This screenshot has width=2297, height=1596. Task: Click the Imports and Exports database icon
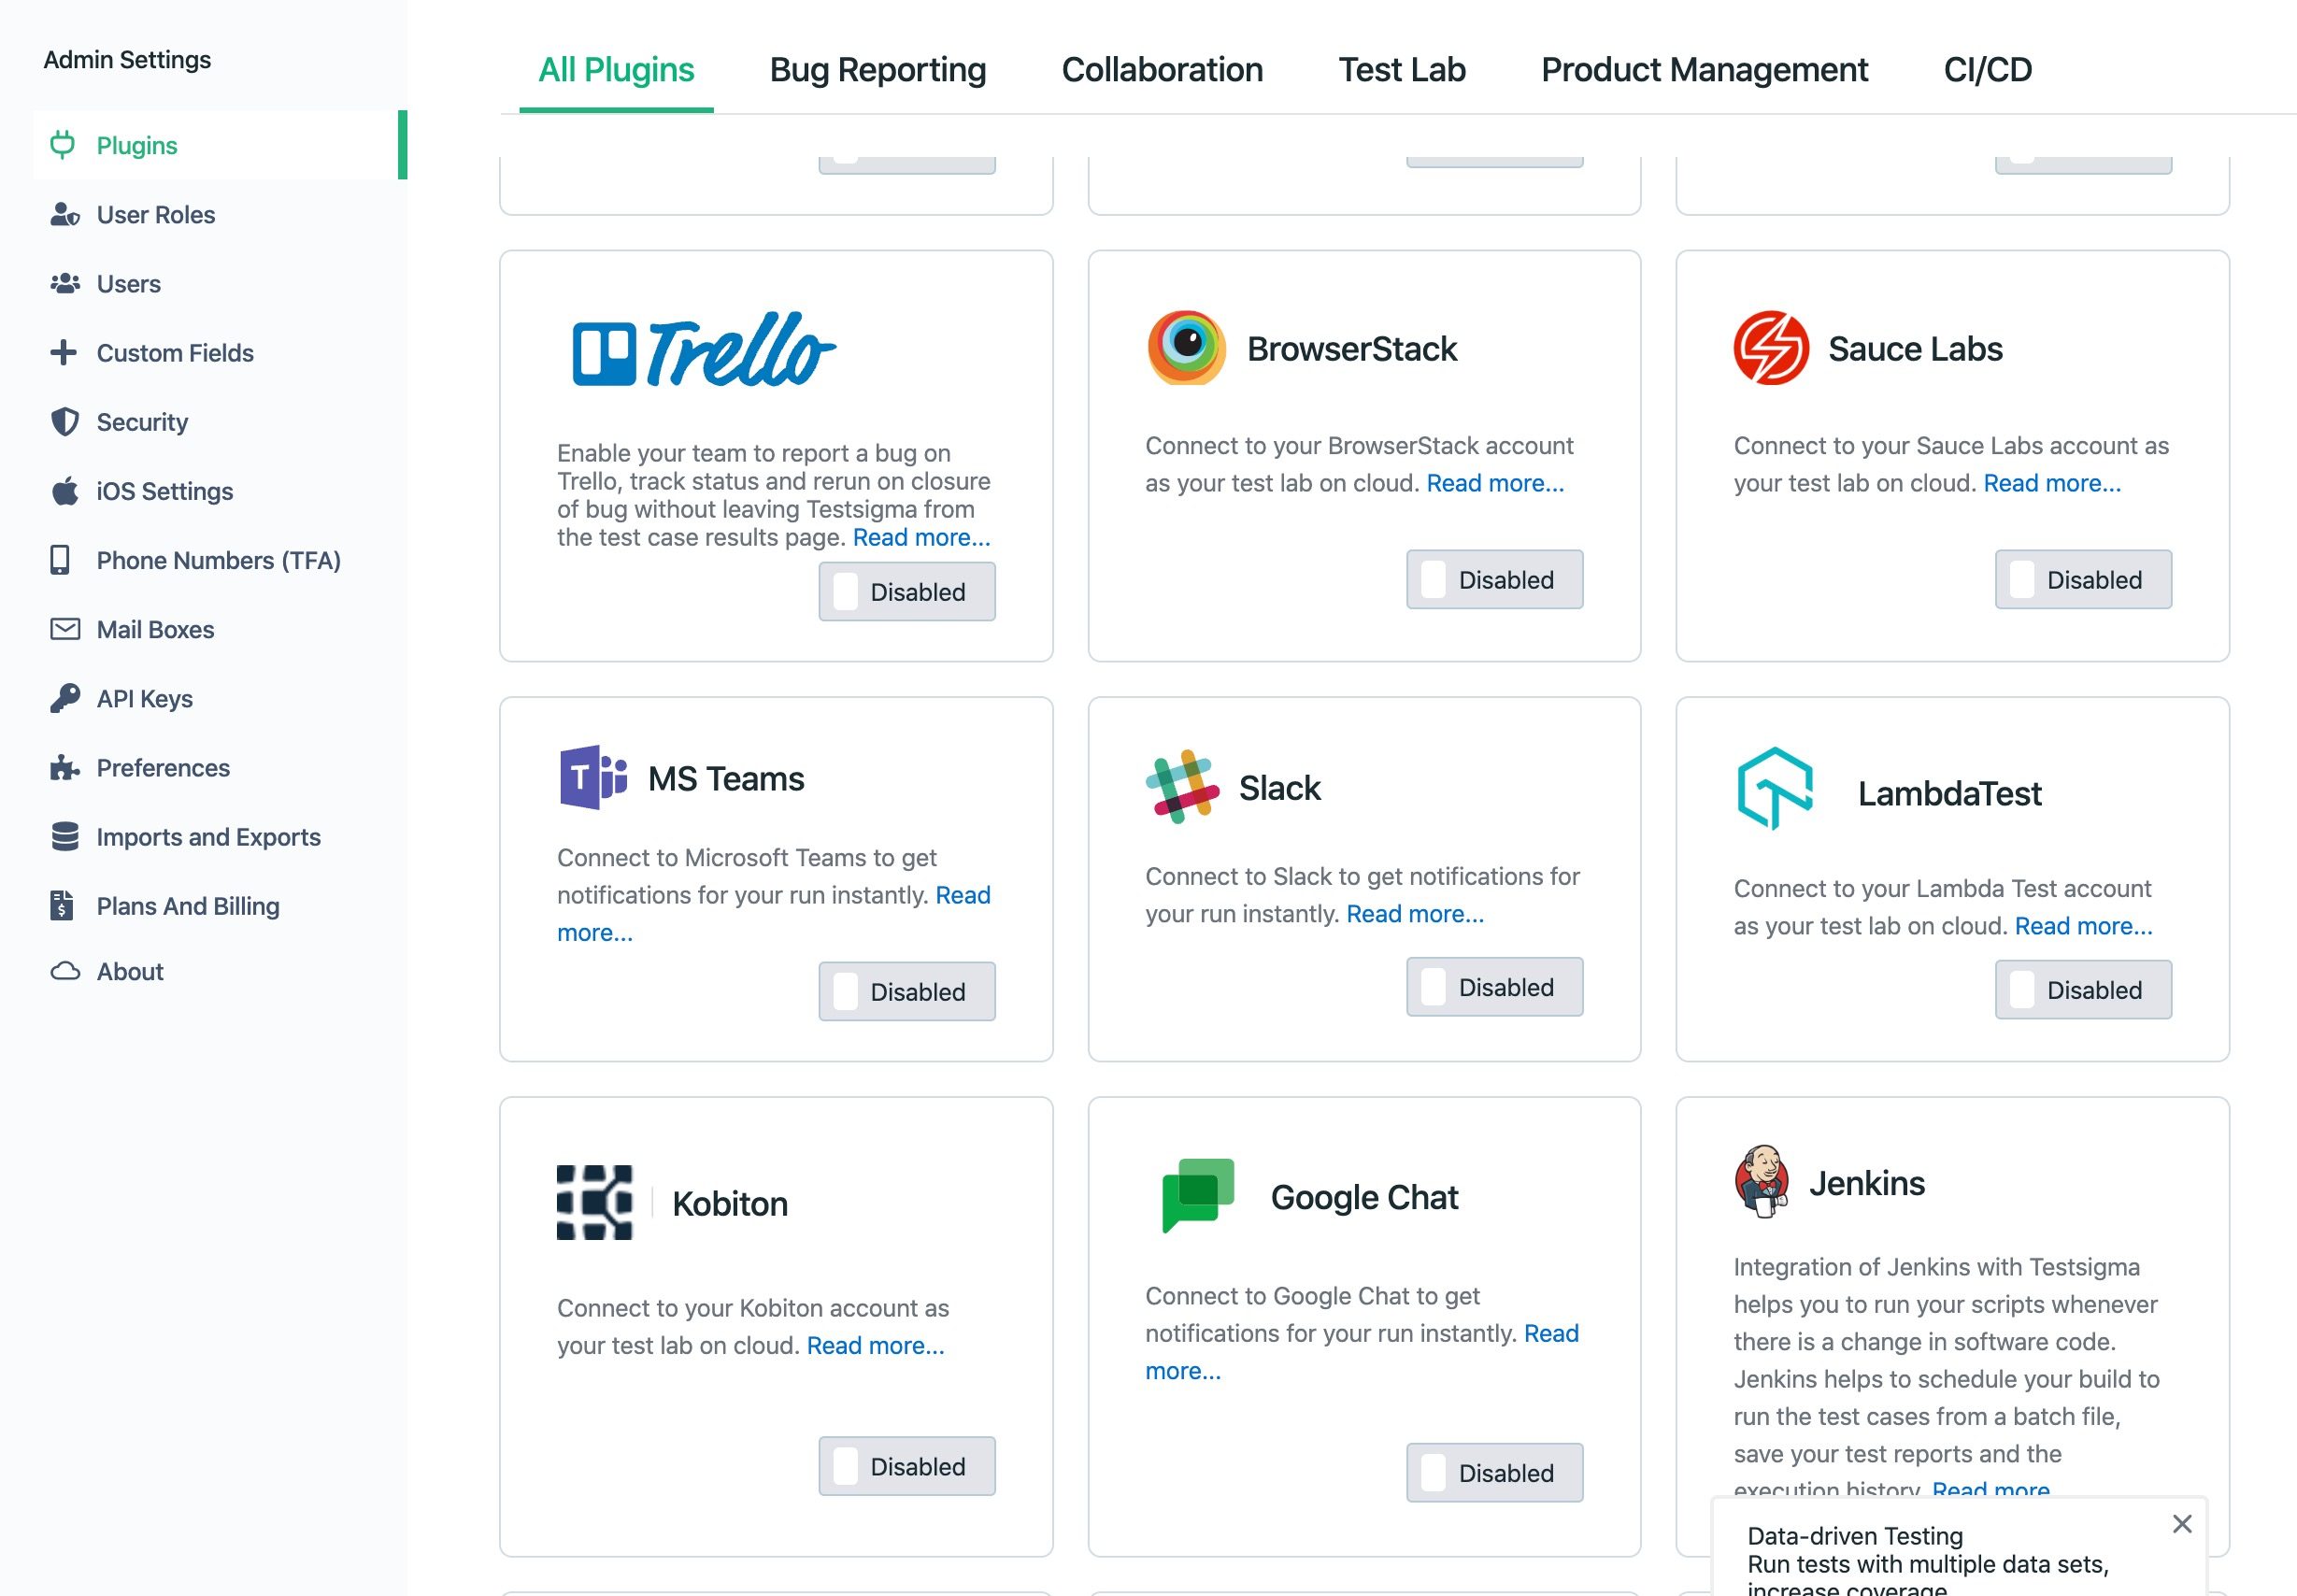(x=65, y=837)
